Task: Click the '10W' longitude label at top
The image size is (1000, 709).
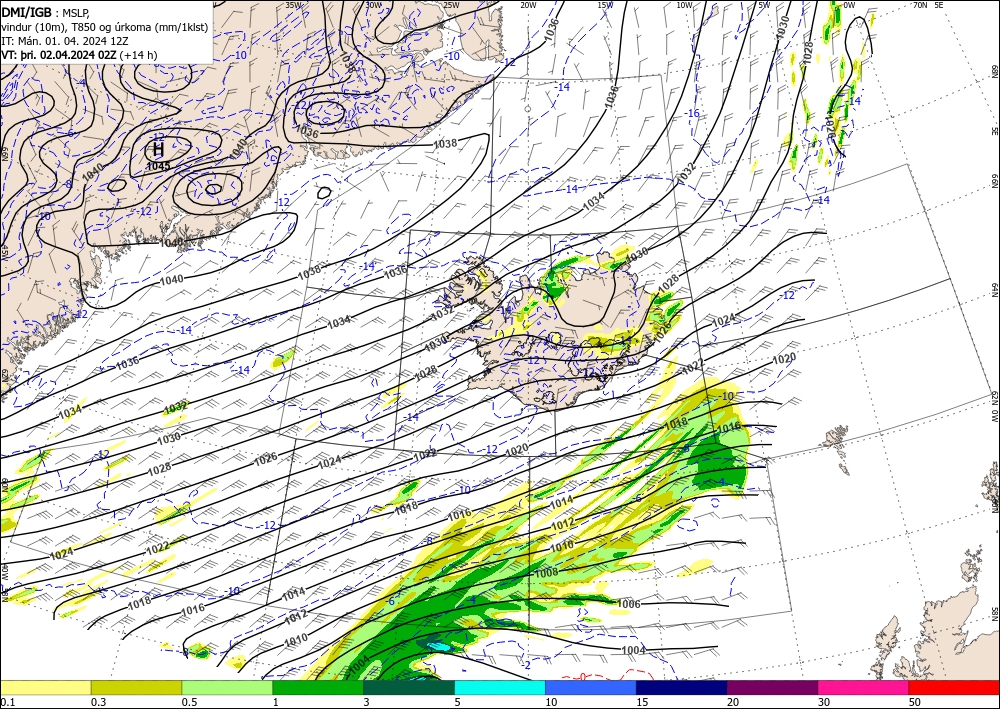Action: pos(684,5)
